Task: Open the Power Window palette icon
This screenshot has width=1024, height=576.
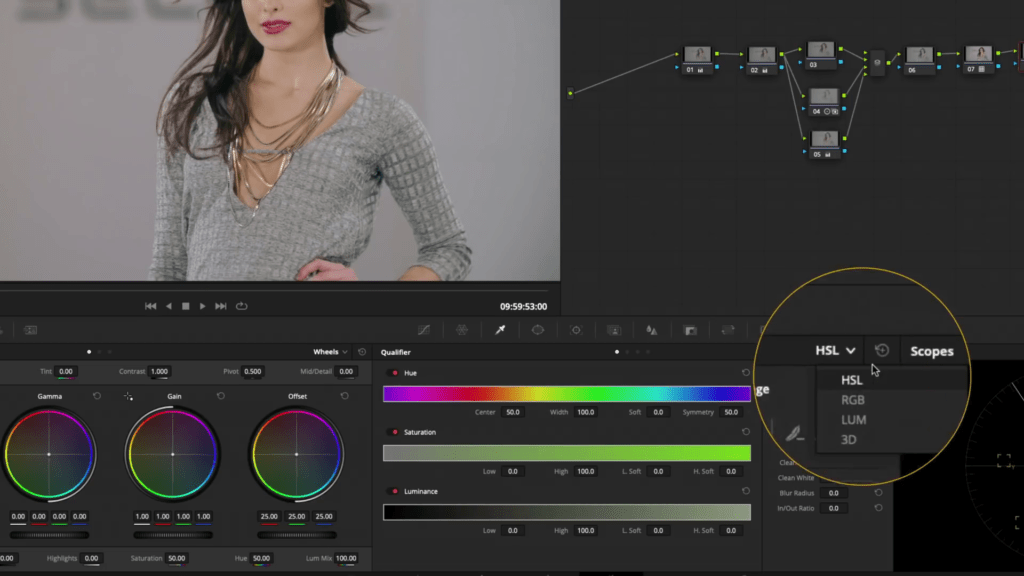Action: tap(538, 330)
